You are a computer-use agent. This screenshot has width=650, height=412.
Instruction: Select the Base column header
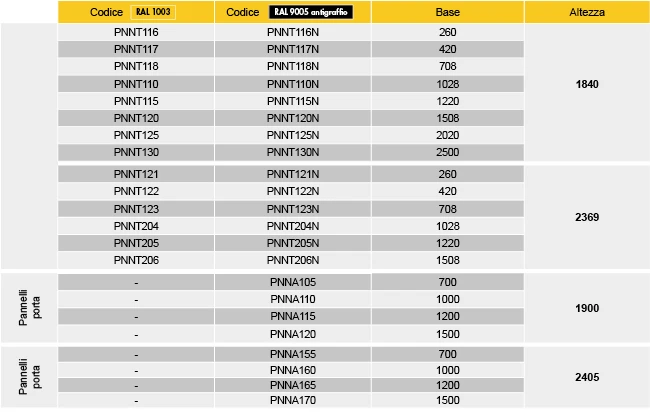point(448,12)
